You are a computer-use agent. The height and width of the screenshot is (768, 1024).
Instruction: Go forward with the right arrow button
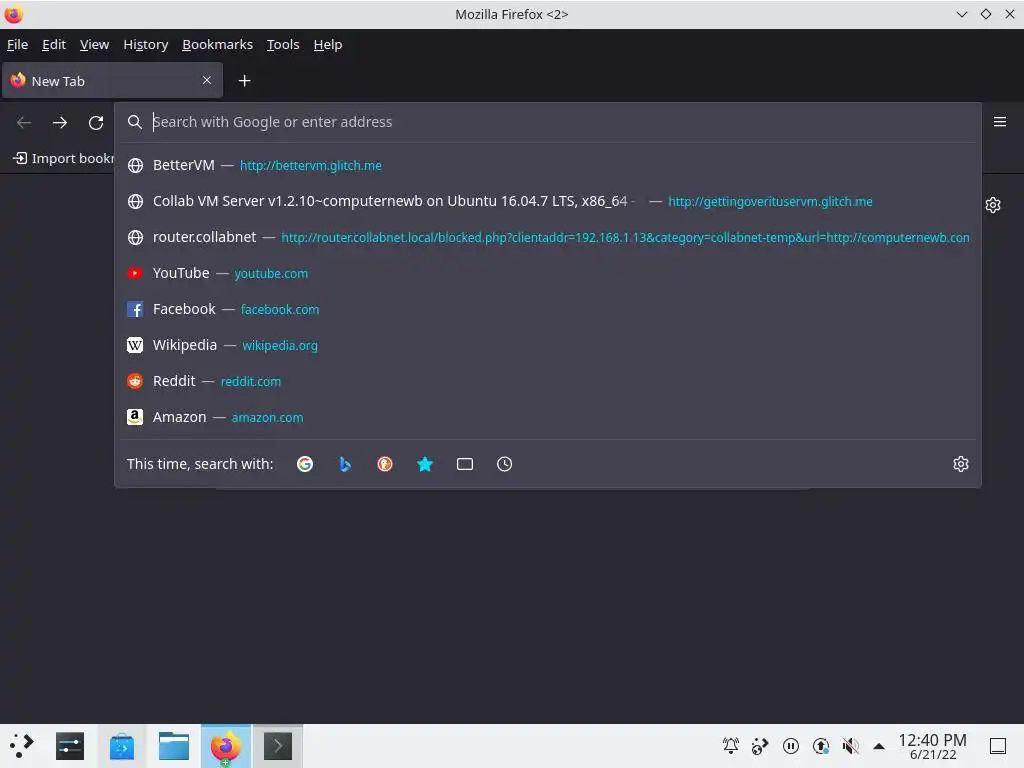60,123
